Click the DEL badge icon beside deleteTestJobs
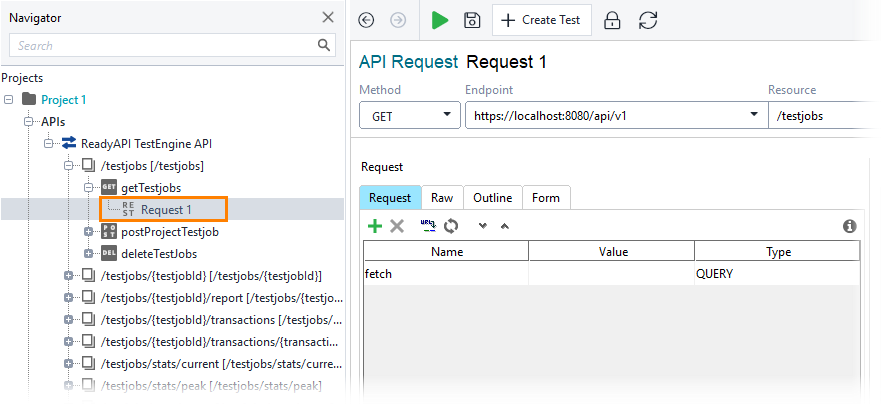882x405 pixels. 109,253
